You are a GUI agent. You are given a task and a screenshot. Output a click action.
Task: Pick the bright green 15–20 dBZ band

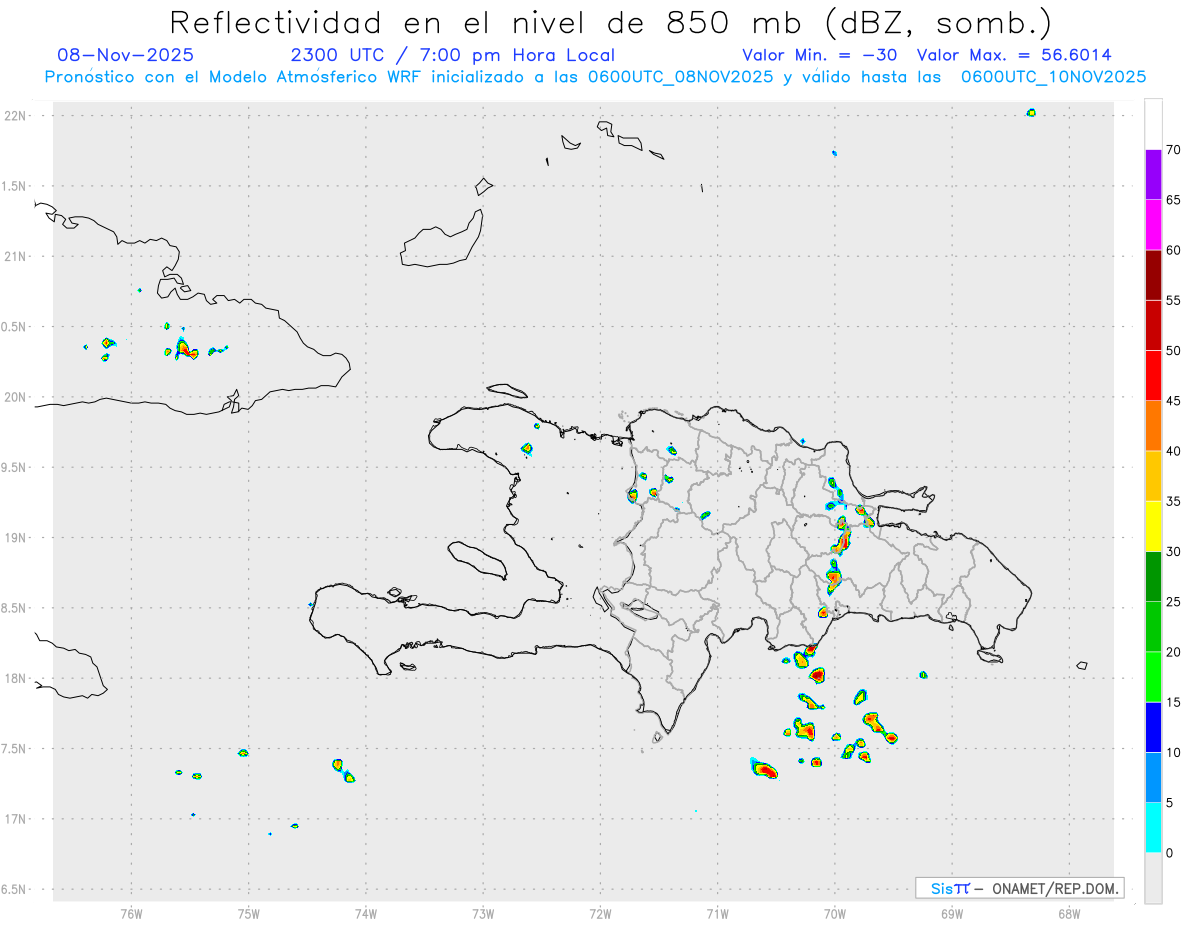(x=1153, y=677)
